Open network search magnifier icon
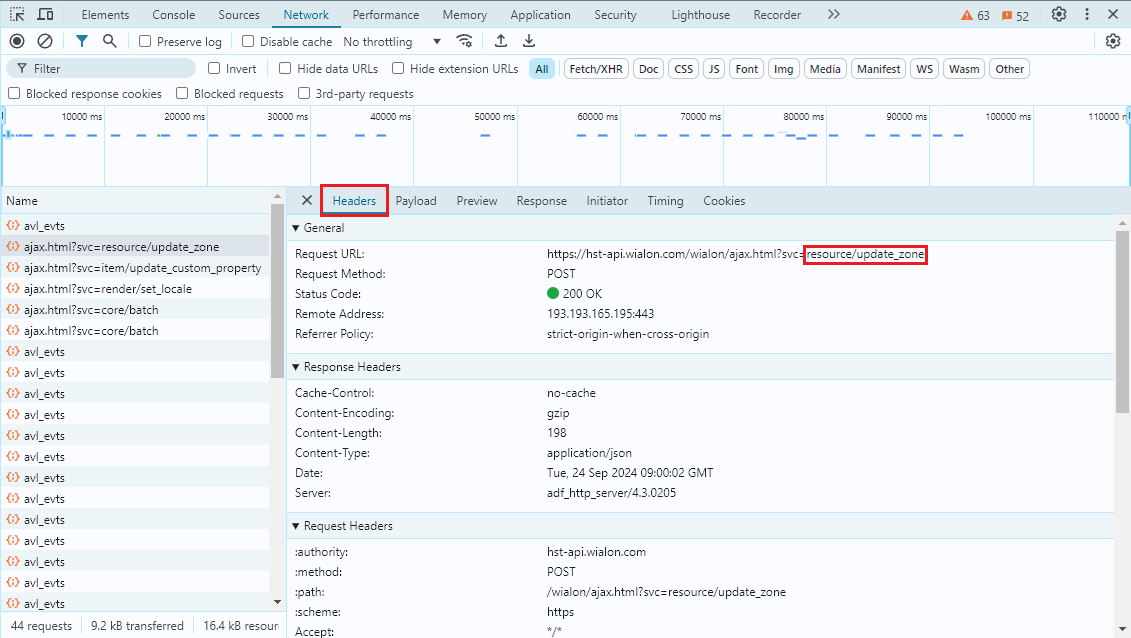The image size is (1131, 638). coord(110,41)
